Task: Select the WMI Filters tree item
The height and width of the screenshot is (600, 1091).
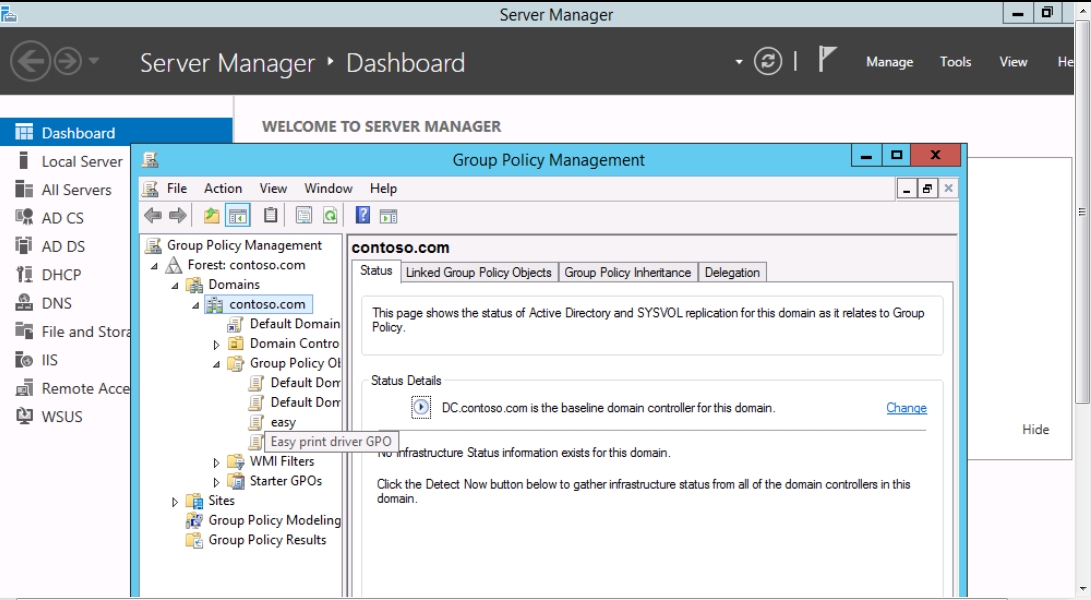Action: [282, 461]
